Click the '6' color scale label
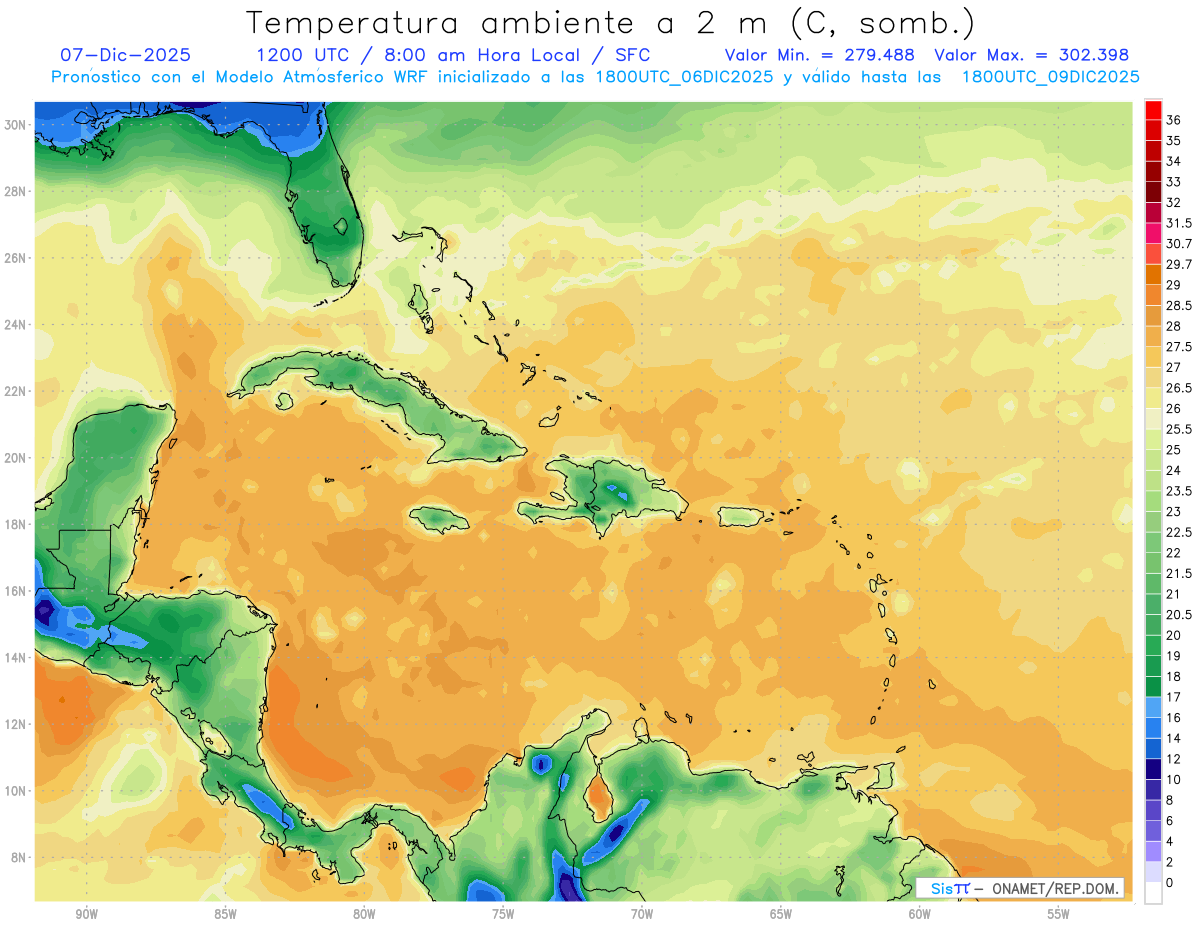The image size is (1200, 927). pos(1170,820)
